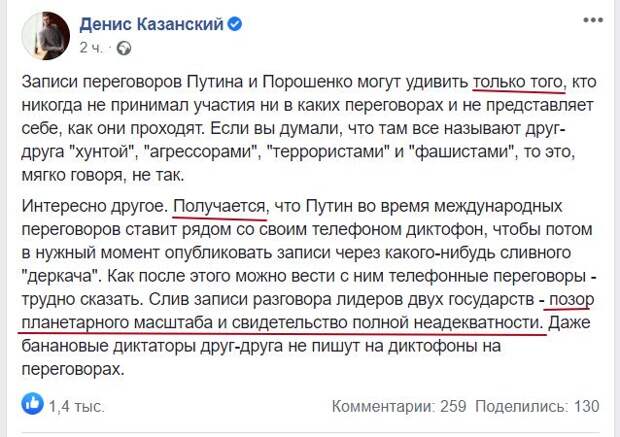The height and width of the screenshot is (437, 620).
Task: Open "Комментарии: 259" comments list
Action: [399, 406]
